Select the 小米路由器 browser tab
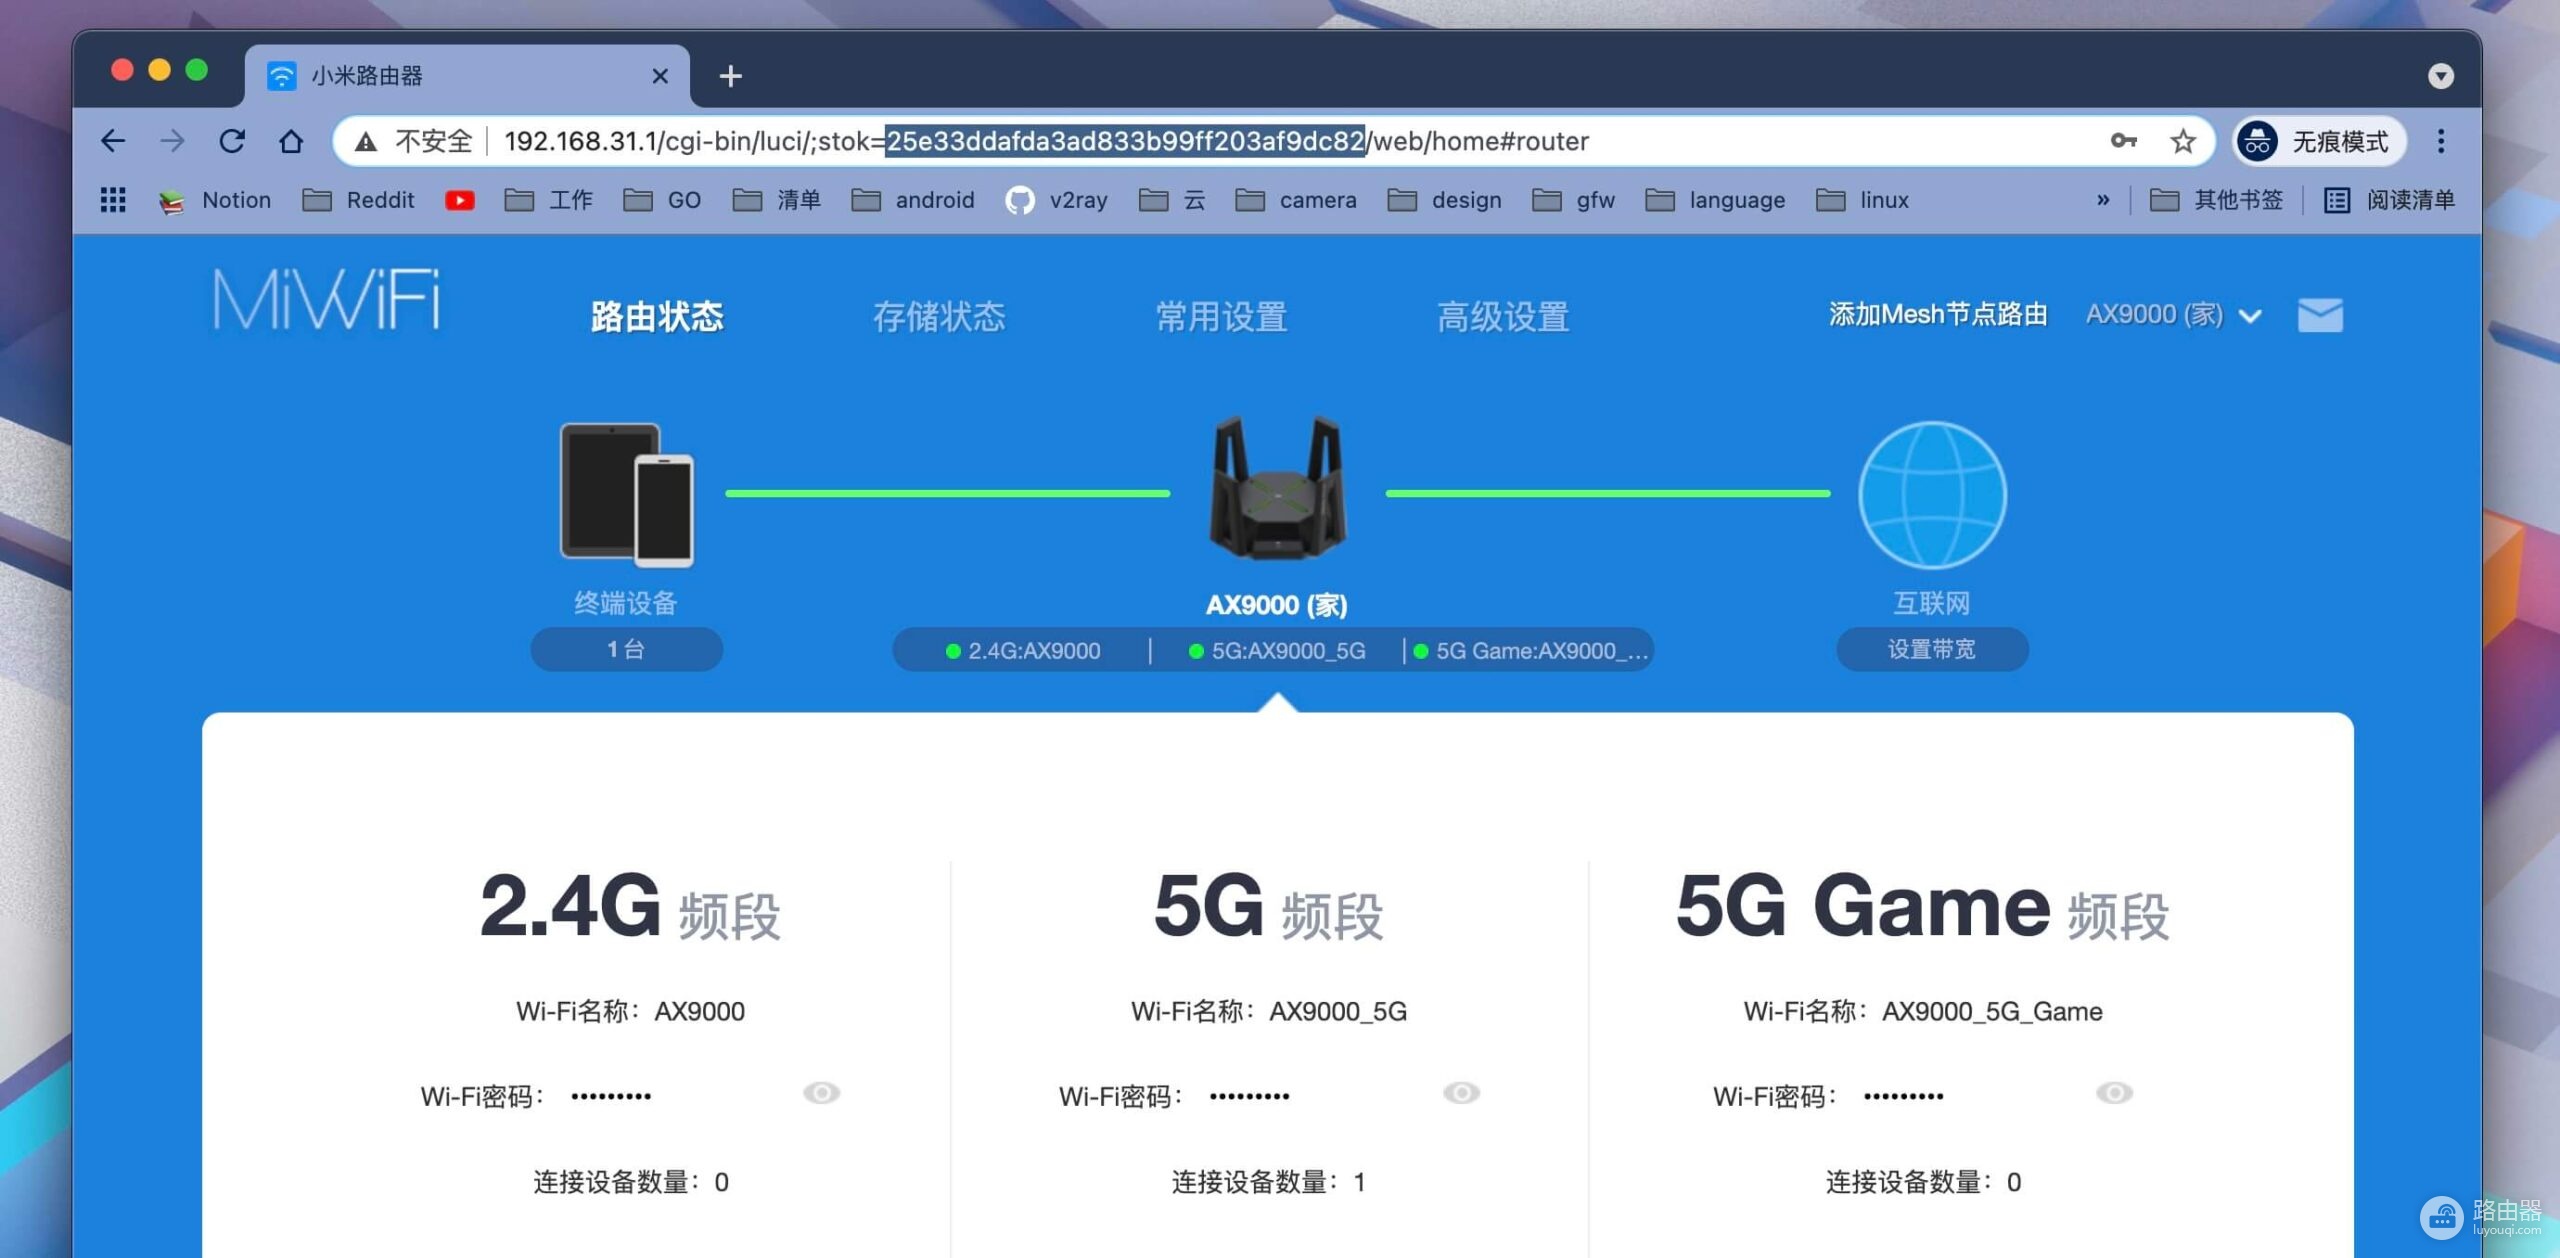Viewport: 2560px width, 1258px height. coord(467,76)
